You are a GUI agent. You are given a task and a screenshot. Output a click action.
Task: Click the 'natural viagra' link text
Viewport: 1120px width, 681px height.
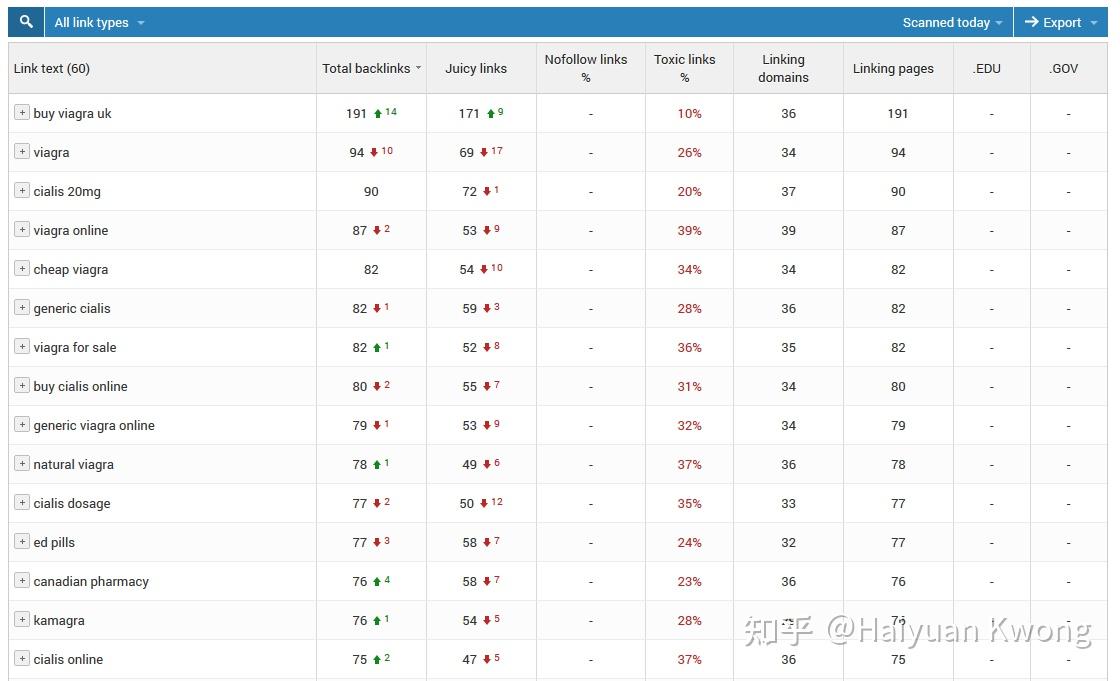pos(74,464)
